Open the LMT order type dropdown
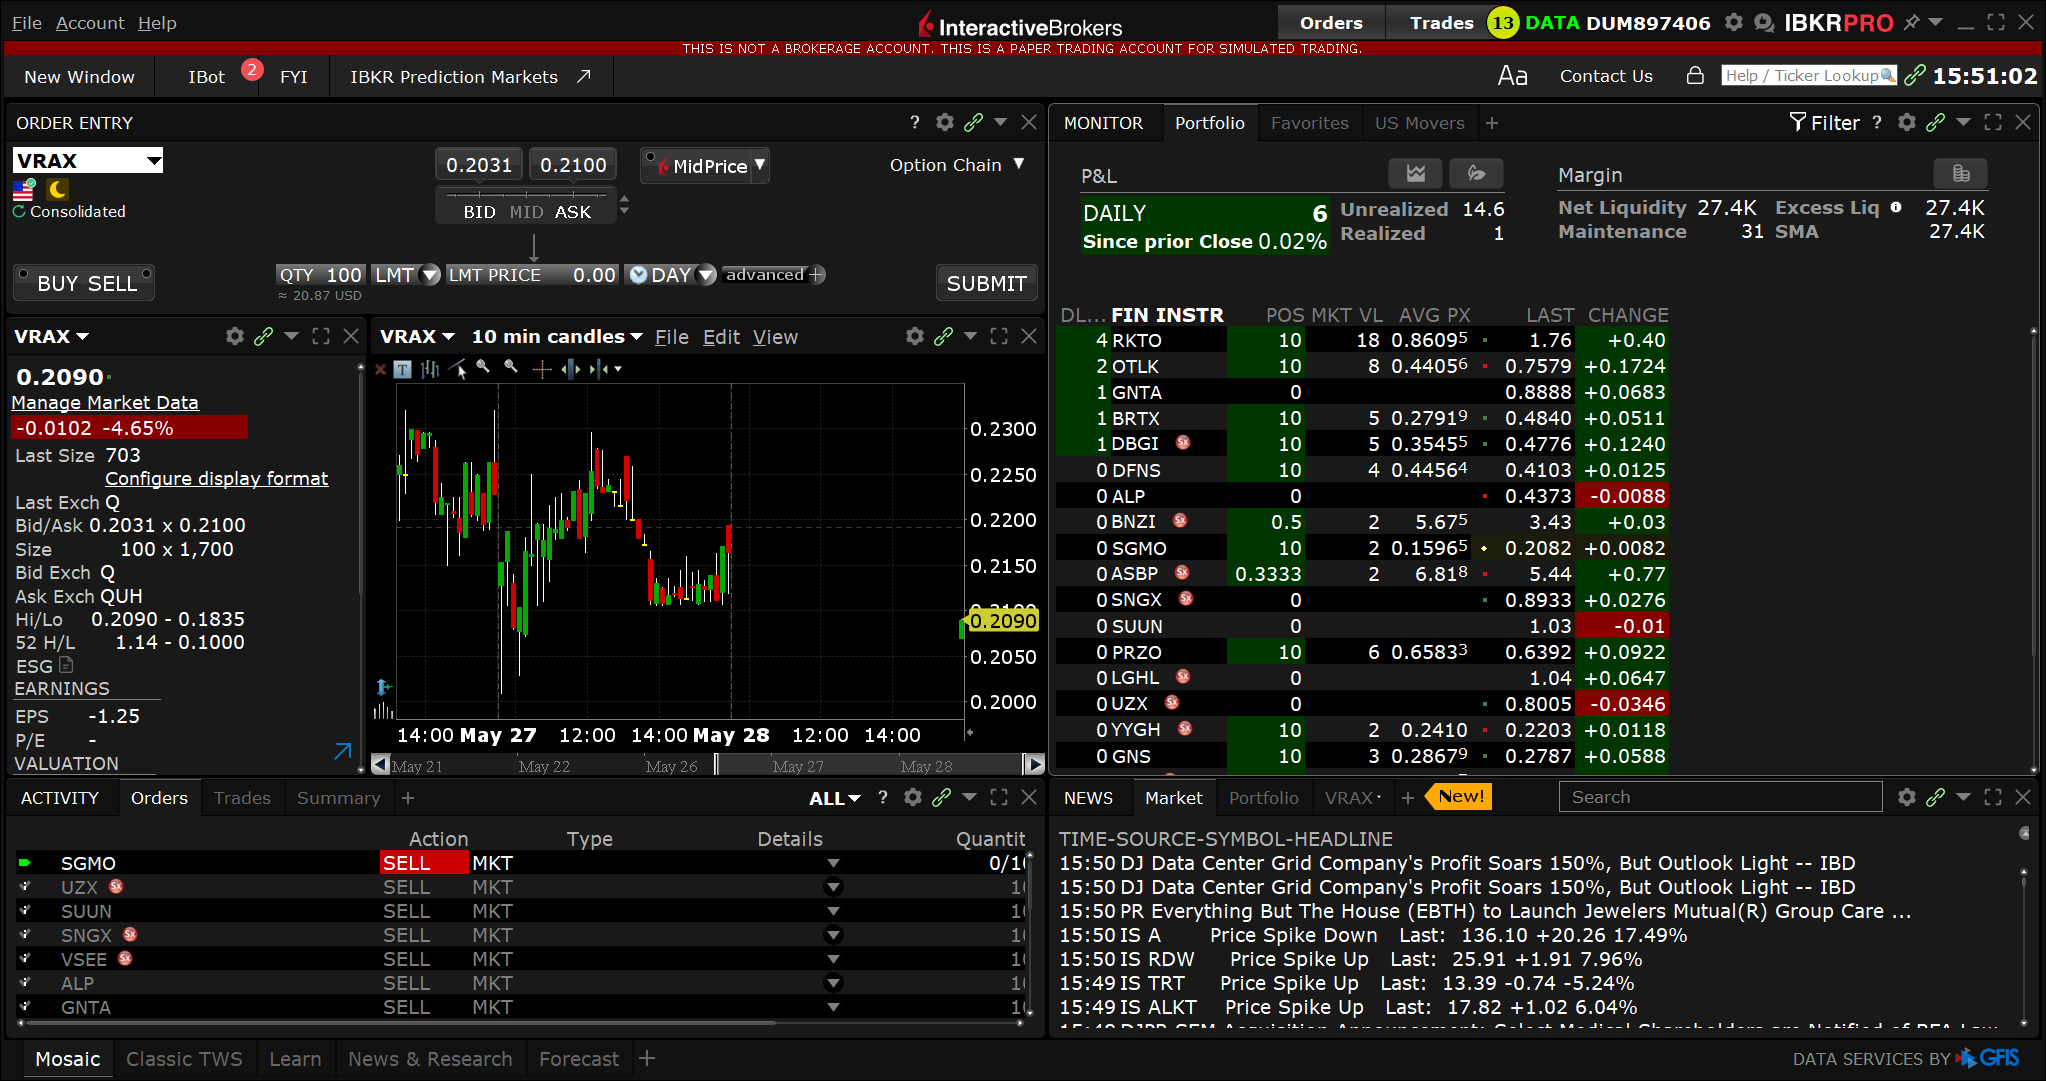 click(430, 275)
